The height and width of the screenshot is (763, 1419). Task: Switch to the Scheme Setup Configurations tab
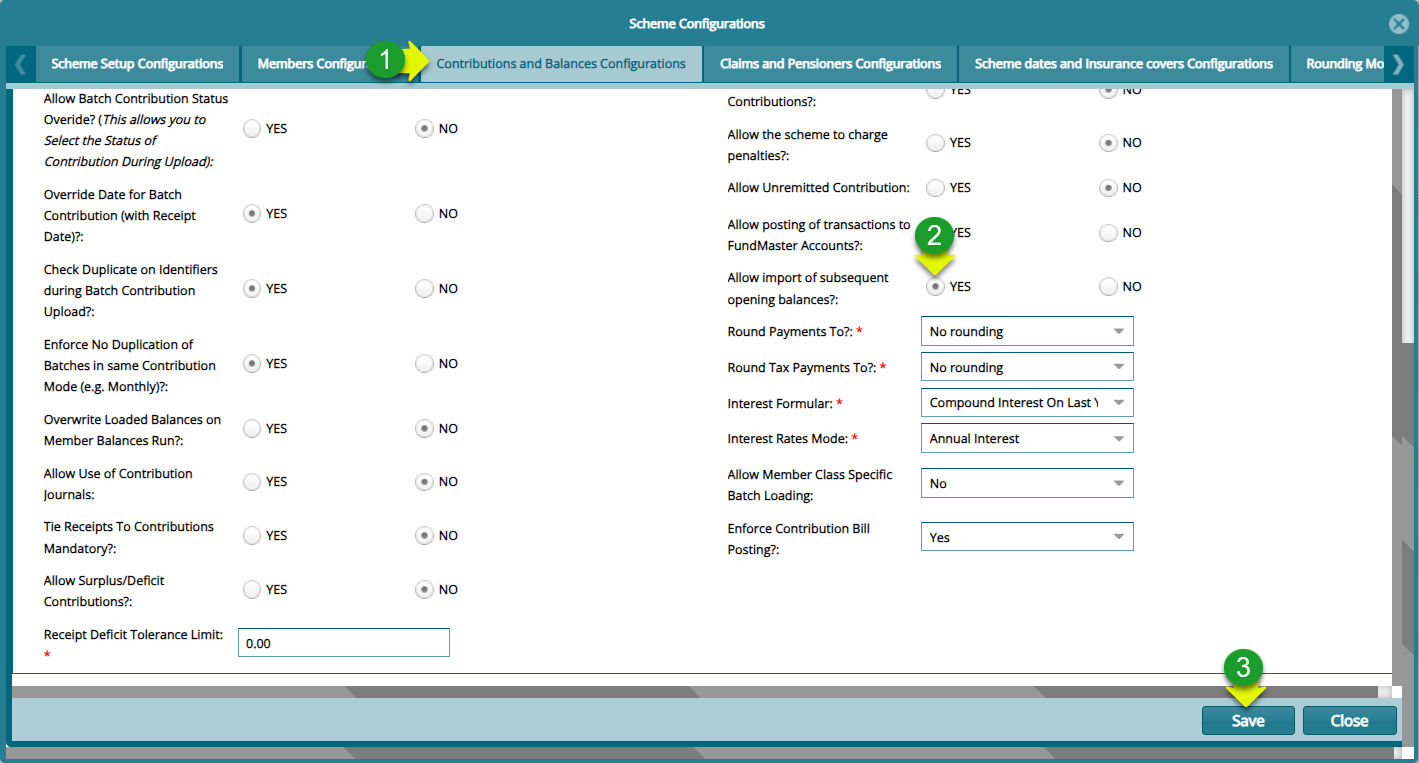coord(137,63)
